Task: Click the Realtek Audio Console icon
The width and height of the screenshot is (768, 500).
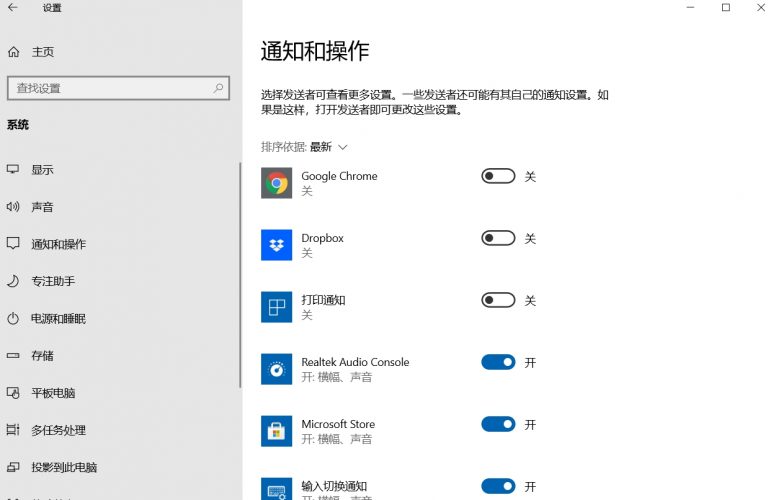Action: [276, 369]
